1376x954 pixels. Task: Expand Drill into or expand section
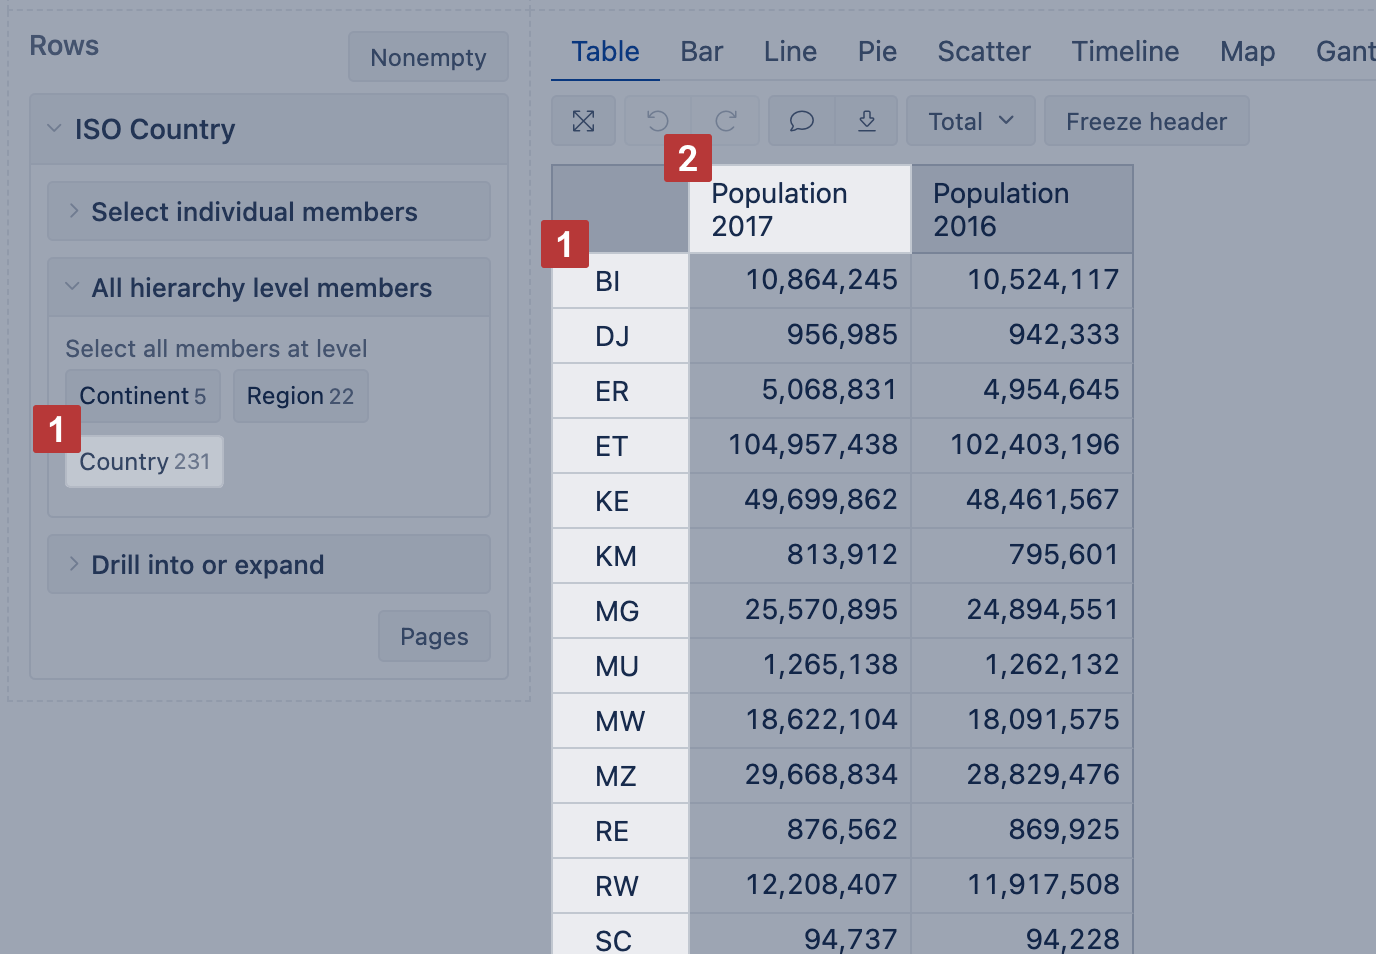(x=207, y=565)
